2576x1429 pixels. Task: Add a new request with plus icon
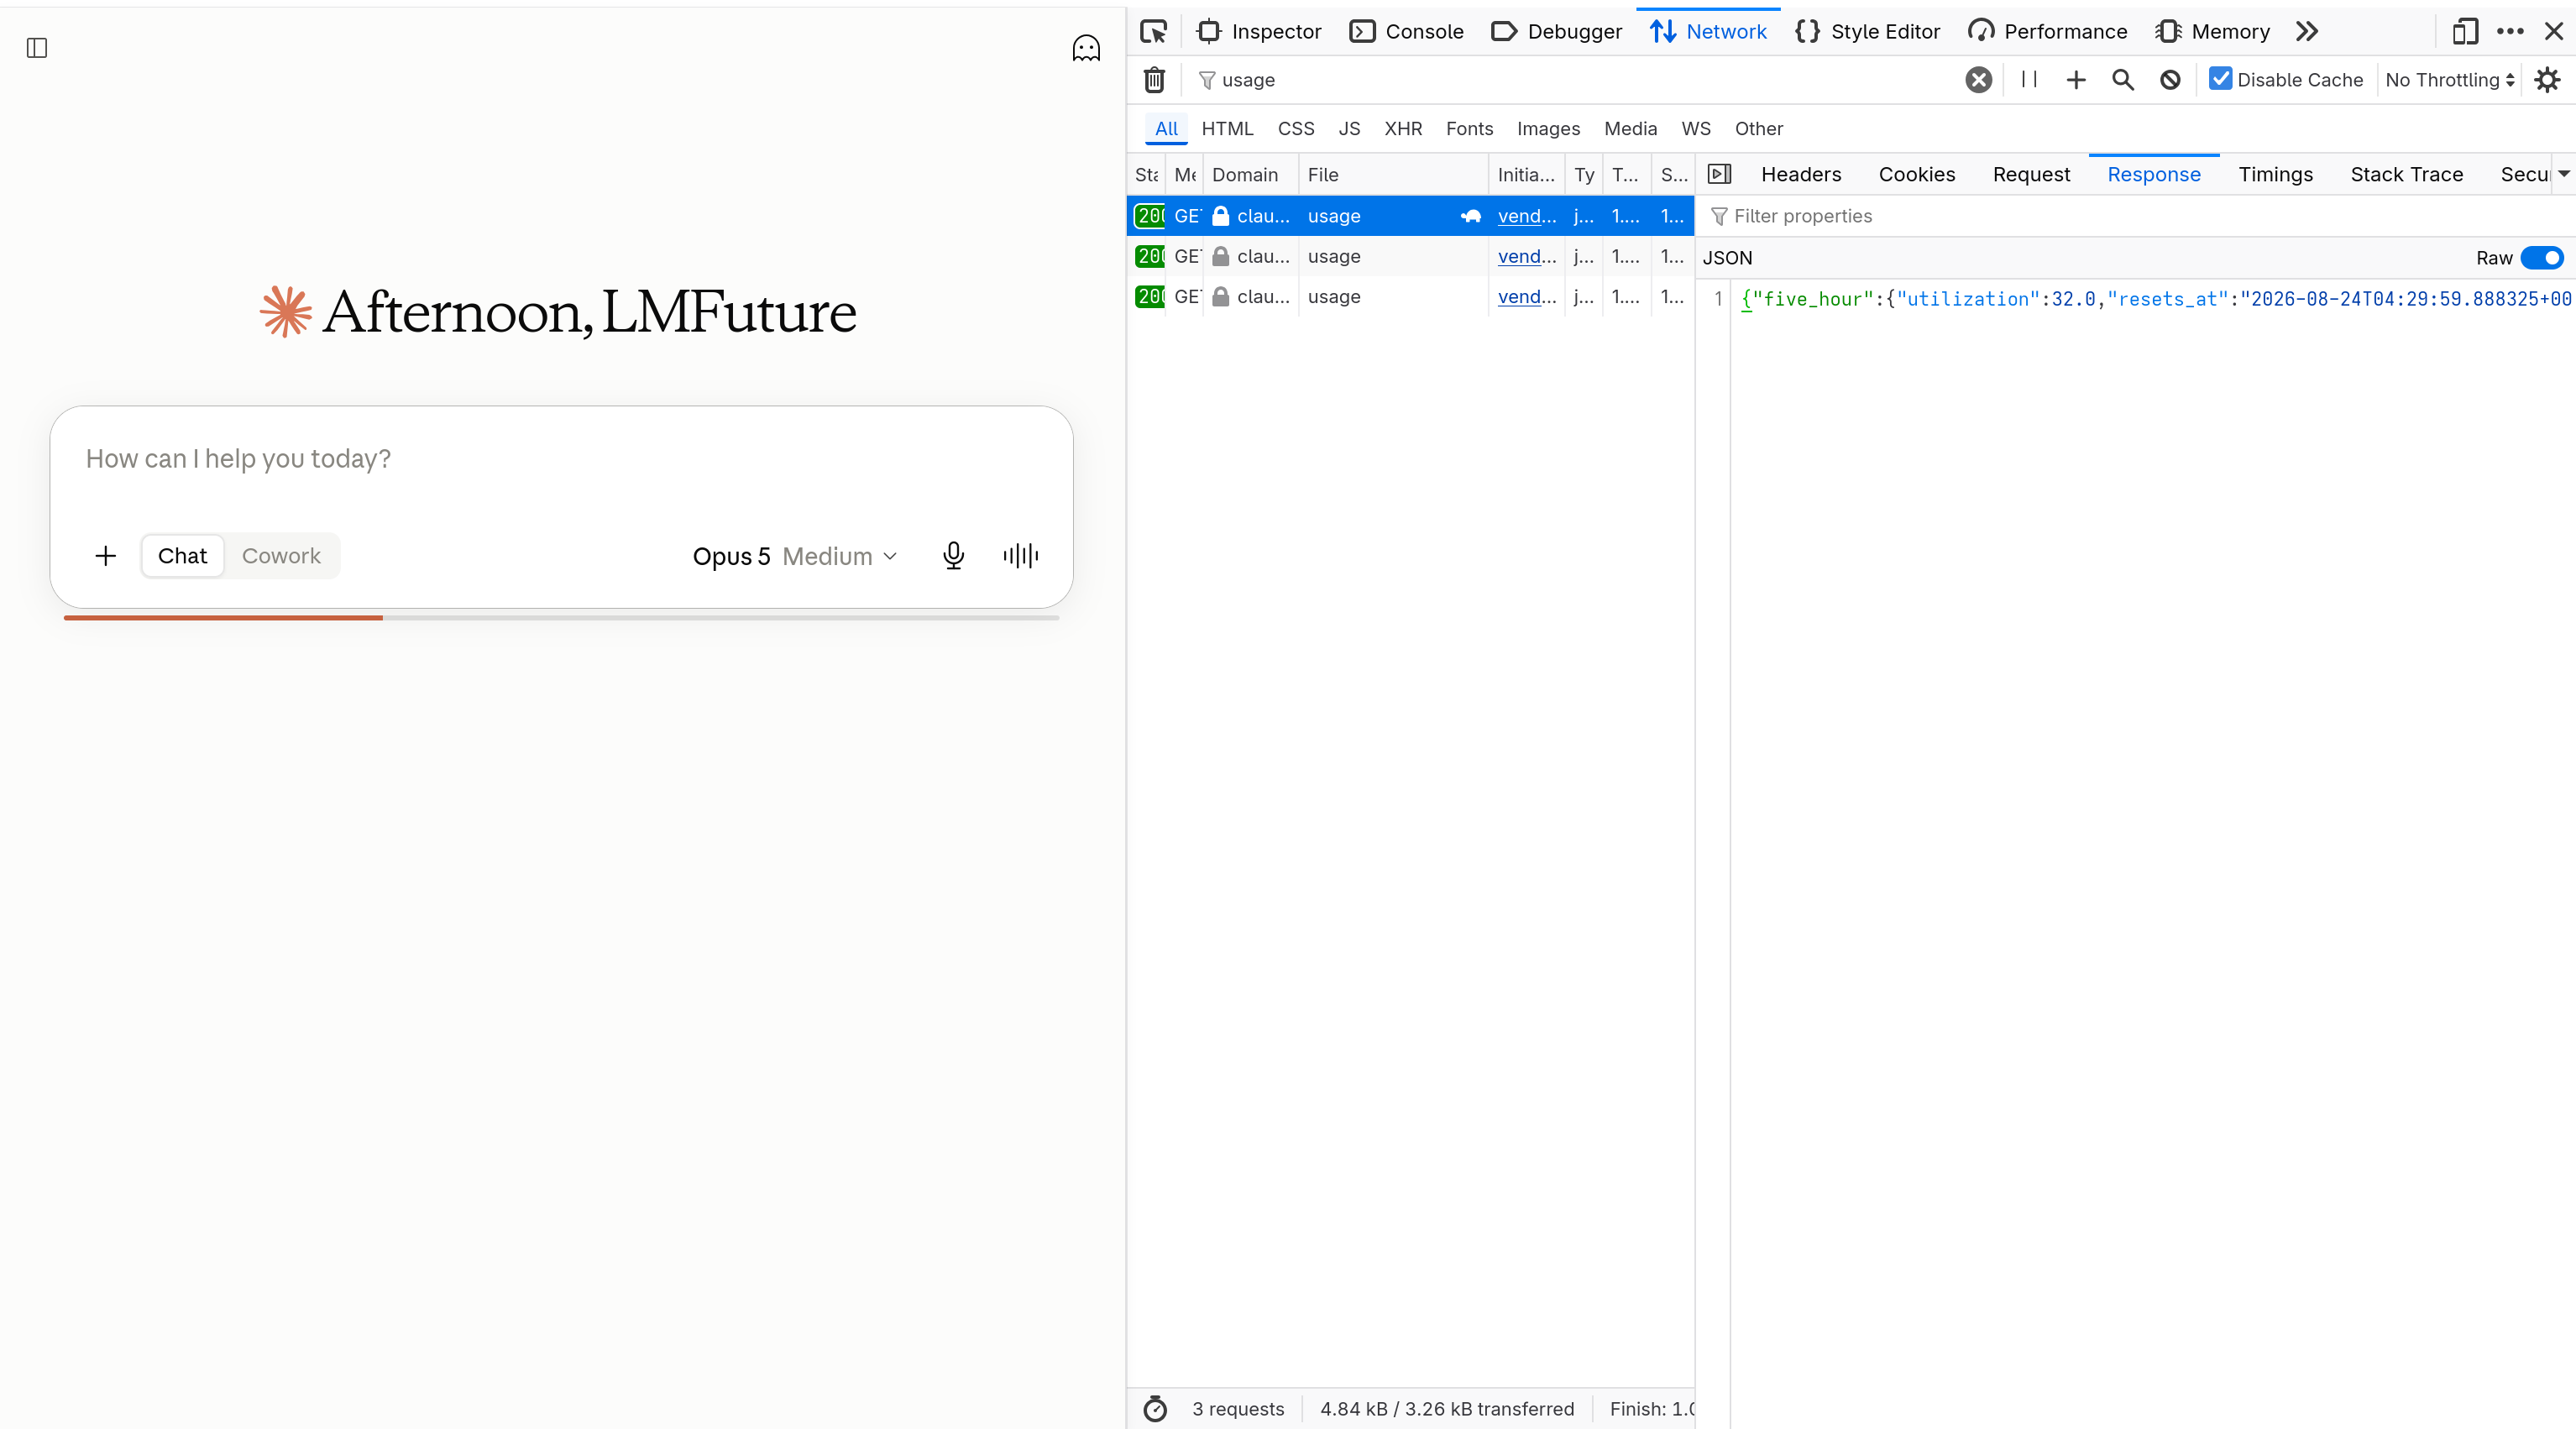[x=2076, y=80]
